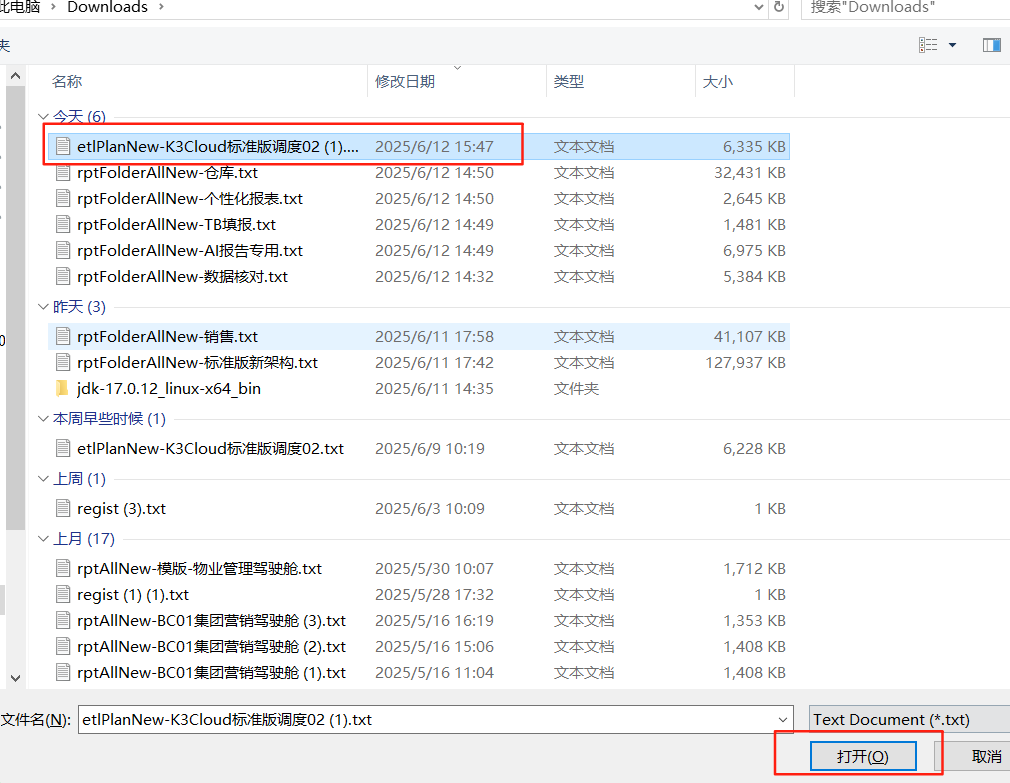The image size is (1010, 783).
Task: Click the file name input field
Action: coord(425,719)
